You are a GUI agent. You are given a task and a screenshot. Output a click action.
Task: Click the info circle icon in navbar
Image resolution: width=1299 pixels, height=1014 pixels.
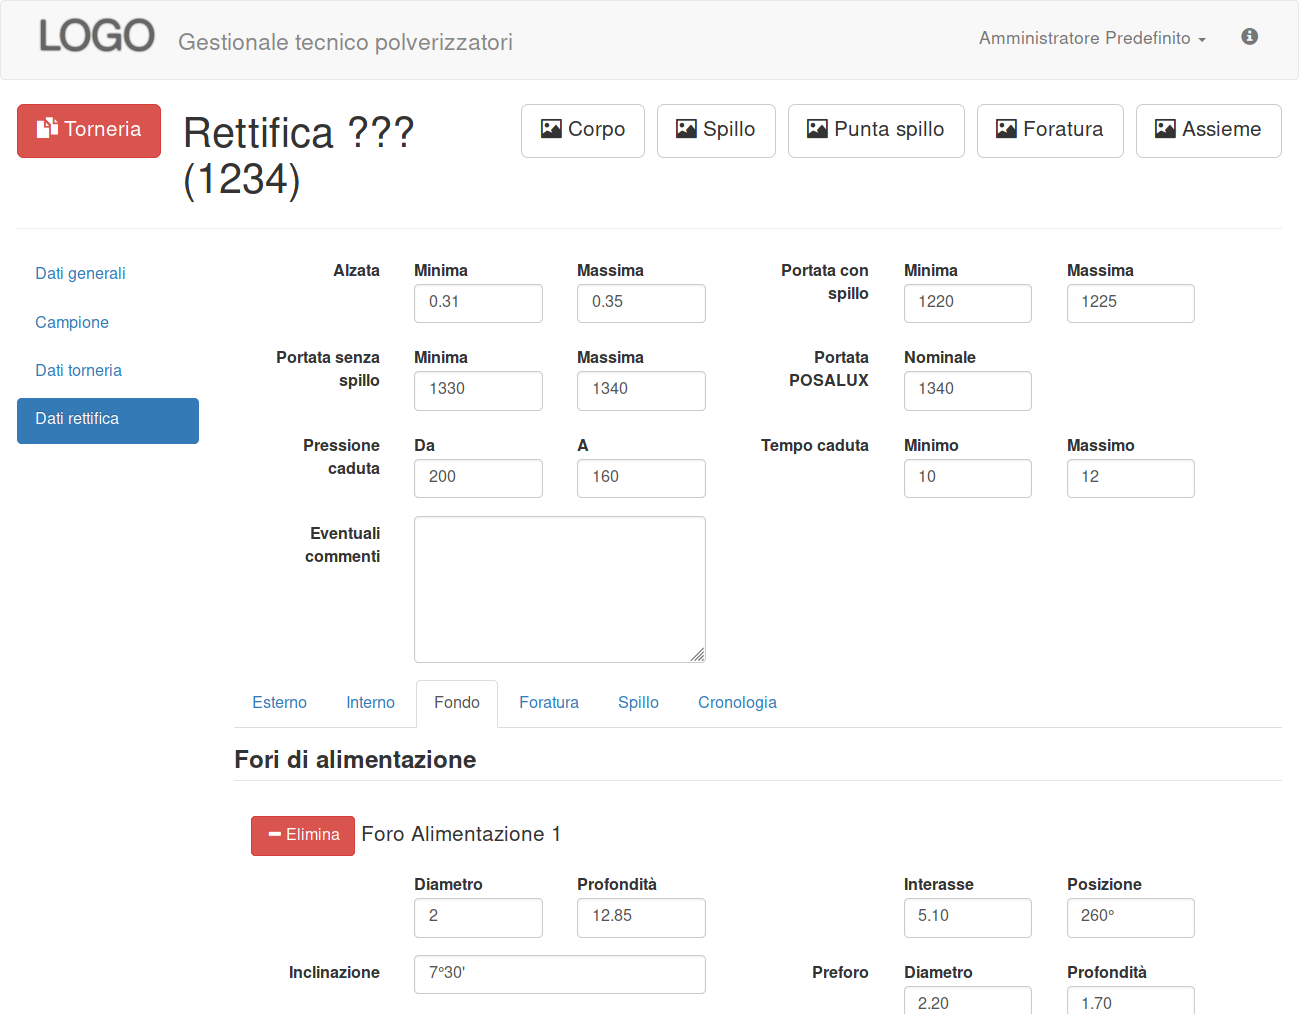[x=1249, y=37]
